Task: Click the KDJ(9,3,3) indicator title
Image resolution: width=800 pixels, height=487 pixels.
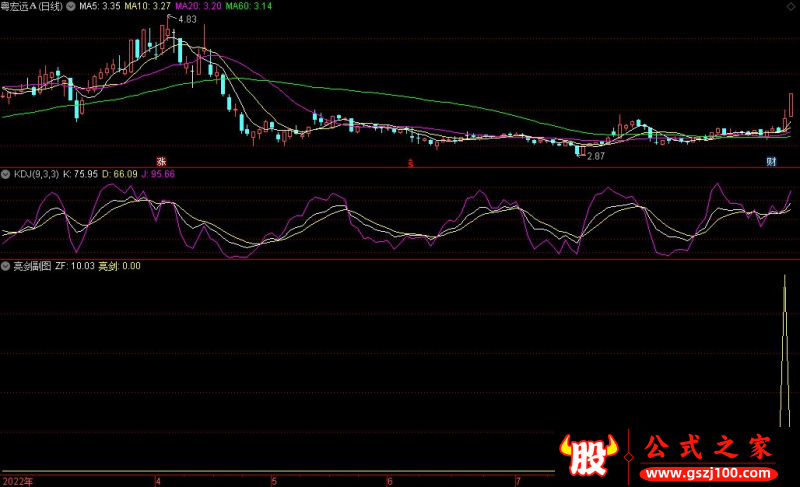Action: pos(36,174)
